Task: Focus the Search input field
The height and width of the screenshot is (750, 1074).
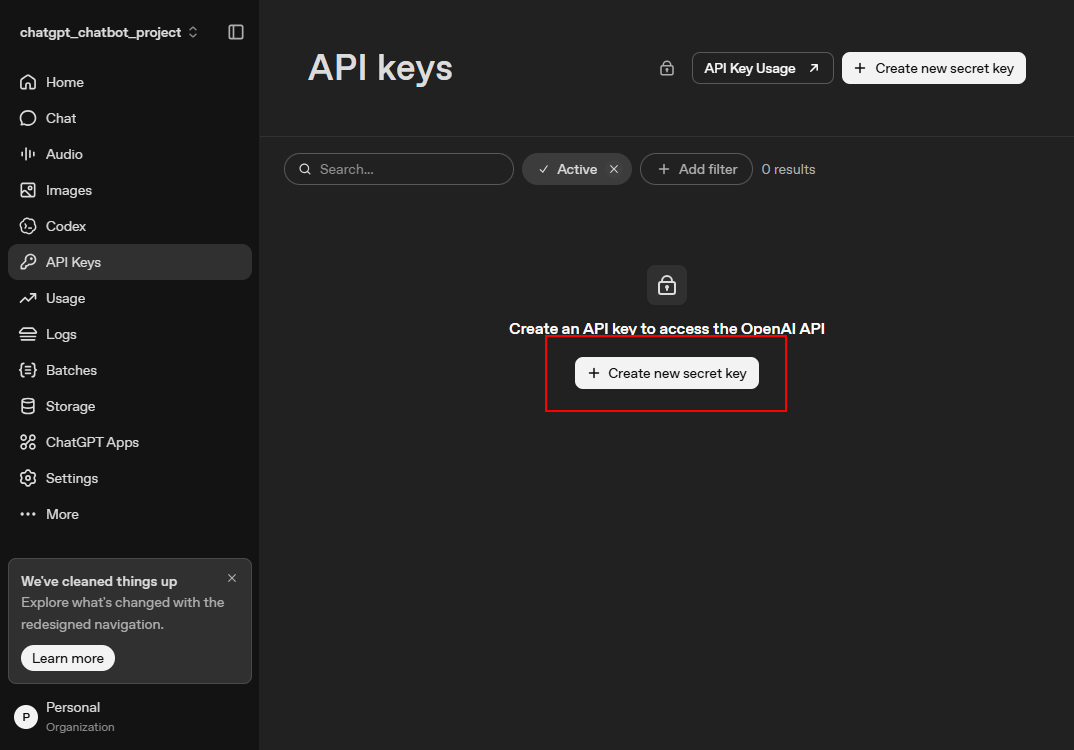Action: point(399,169)
